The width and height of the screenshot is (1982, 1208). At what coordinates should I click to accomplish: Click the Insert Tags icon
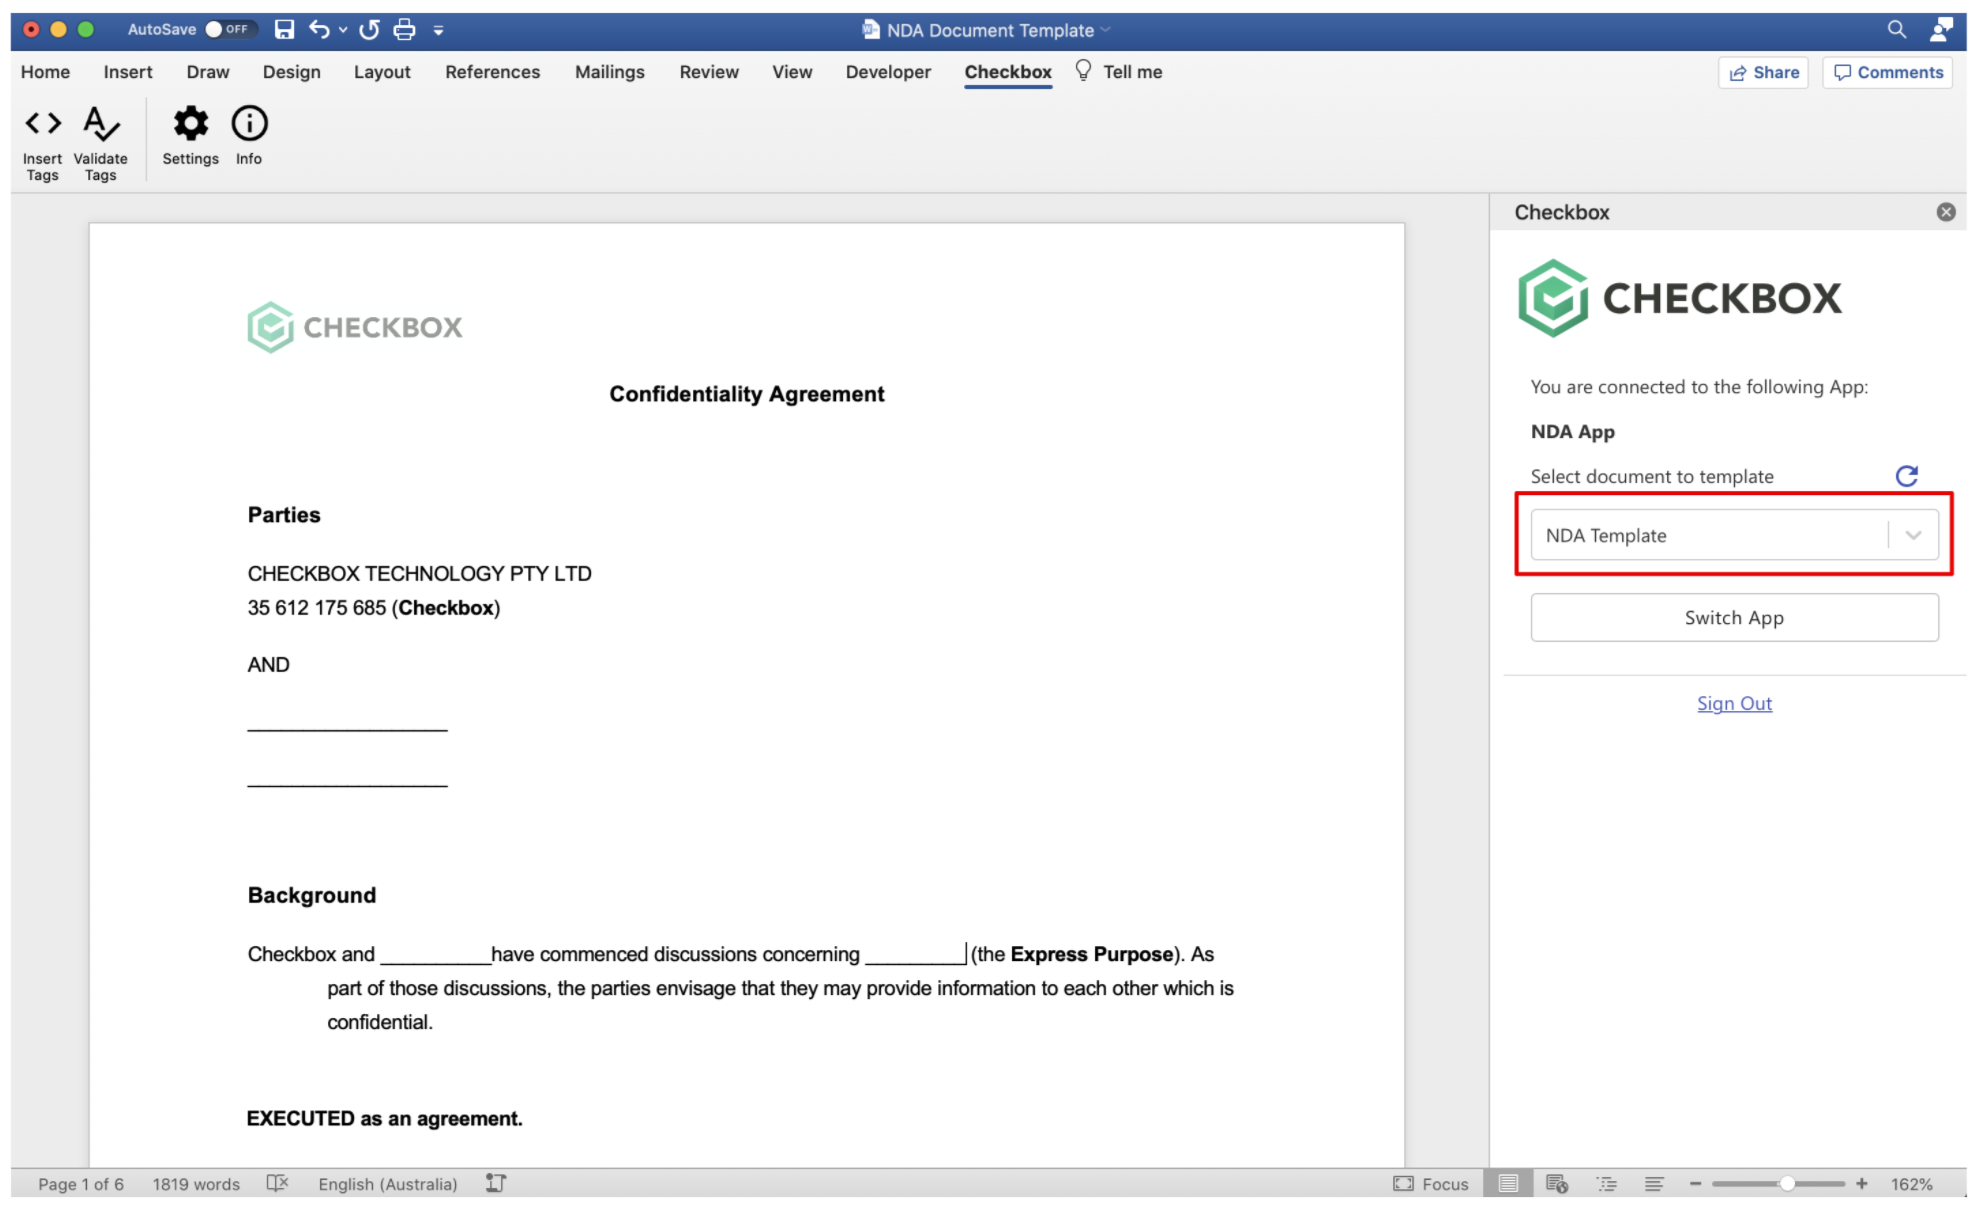[43, 143]
